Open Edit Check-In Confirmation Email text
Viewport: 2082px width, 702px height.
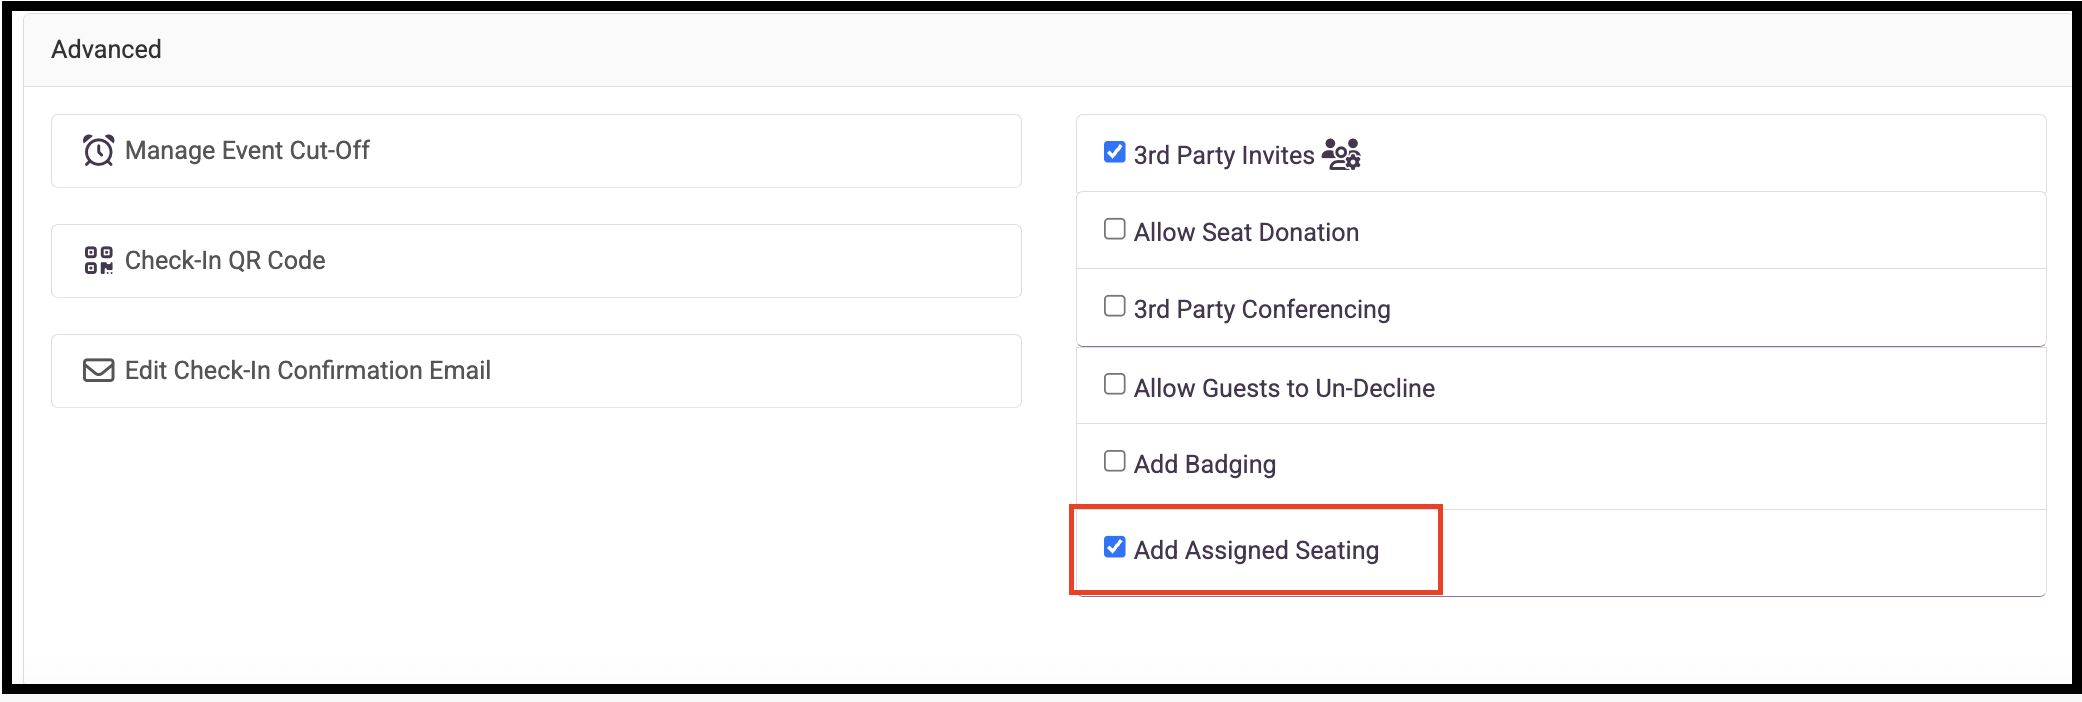308,370
